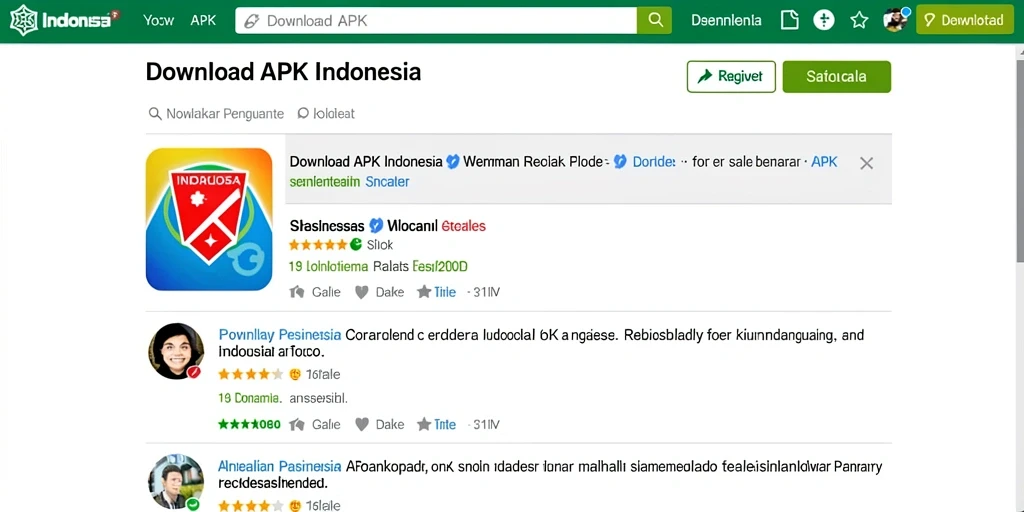Click the Indonsa site logo
The height and width of the screenshot is (512, 1024).
tap(65, 20)
